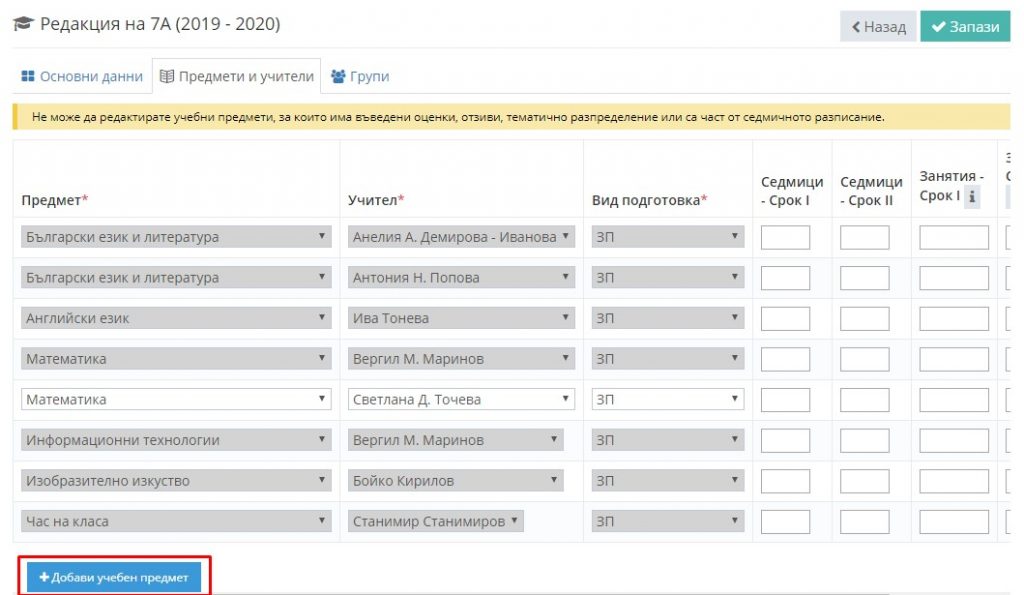
Task: Open the Английски език subject dropdown
Action: coord(176,318)
